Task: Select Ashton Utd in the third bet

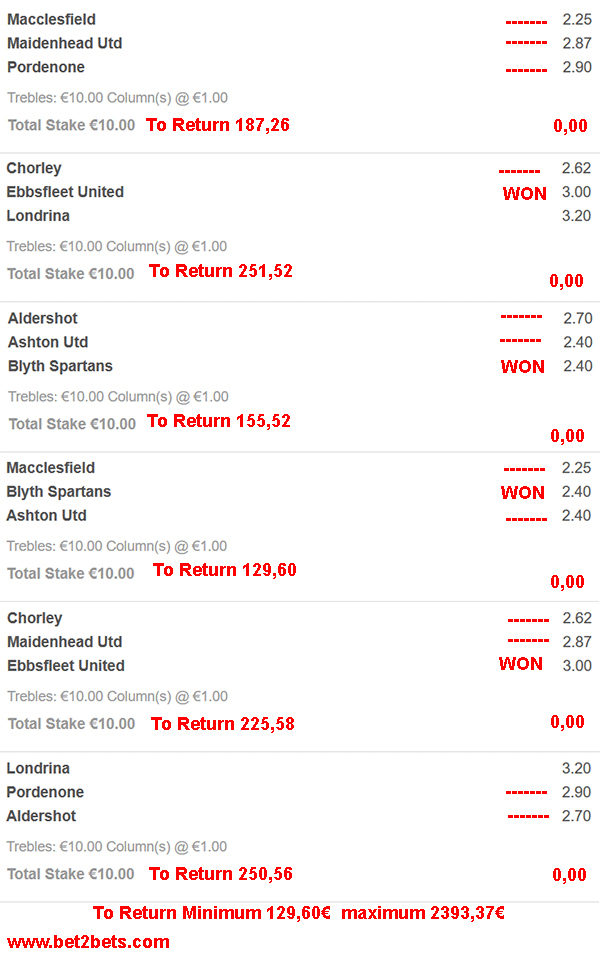Action: click(x=48, y=342)
